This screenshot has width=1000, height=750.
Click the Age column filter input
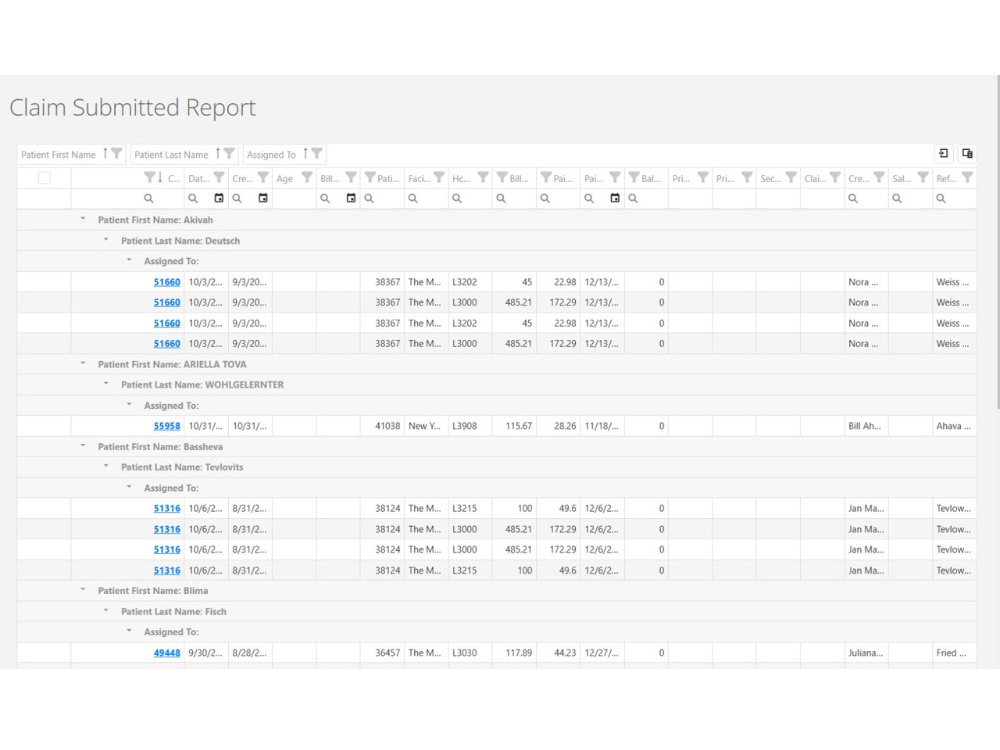[294, 198]
